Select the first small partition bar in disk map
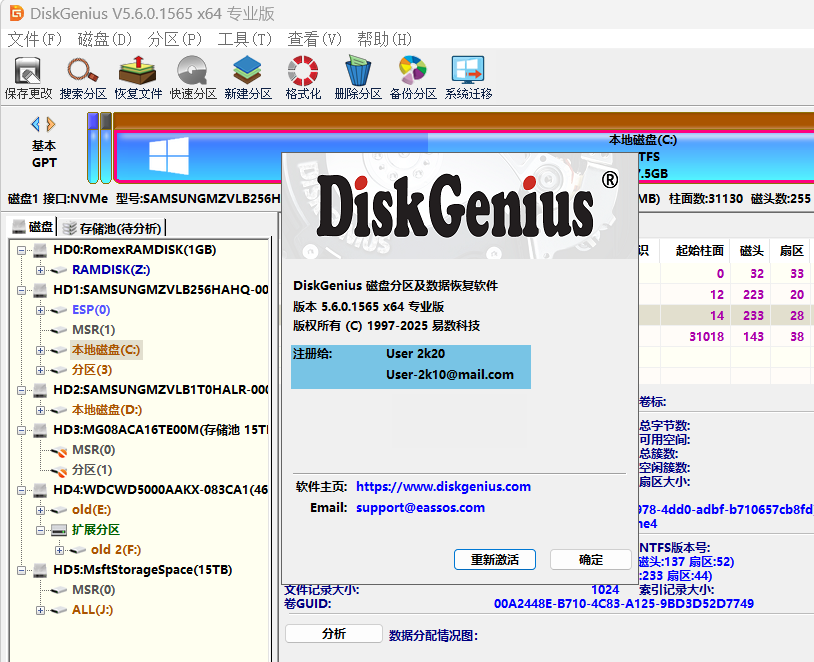Screen dimensions: 814x662 point(93,148)
